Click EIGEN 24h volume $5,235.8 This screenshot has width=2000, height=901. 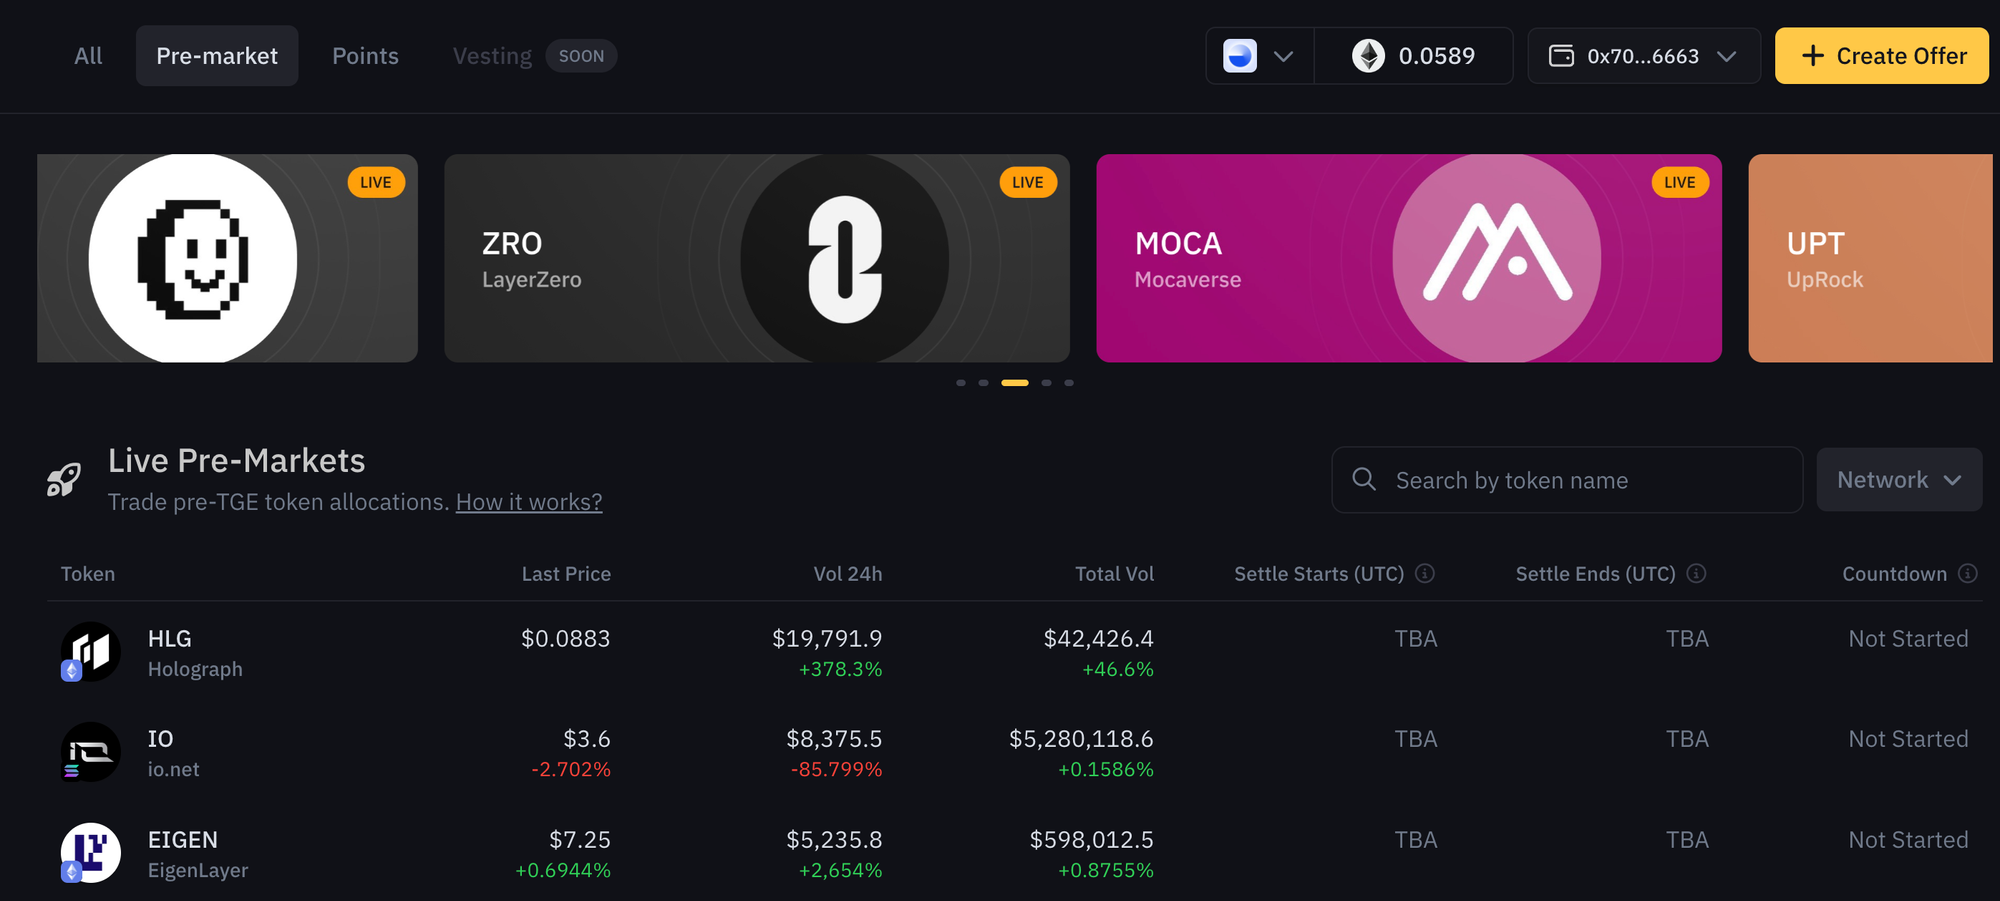click(x=834, y=840)
